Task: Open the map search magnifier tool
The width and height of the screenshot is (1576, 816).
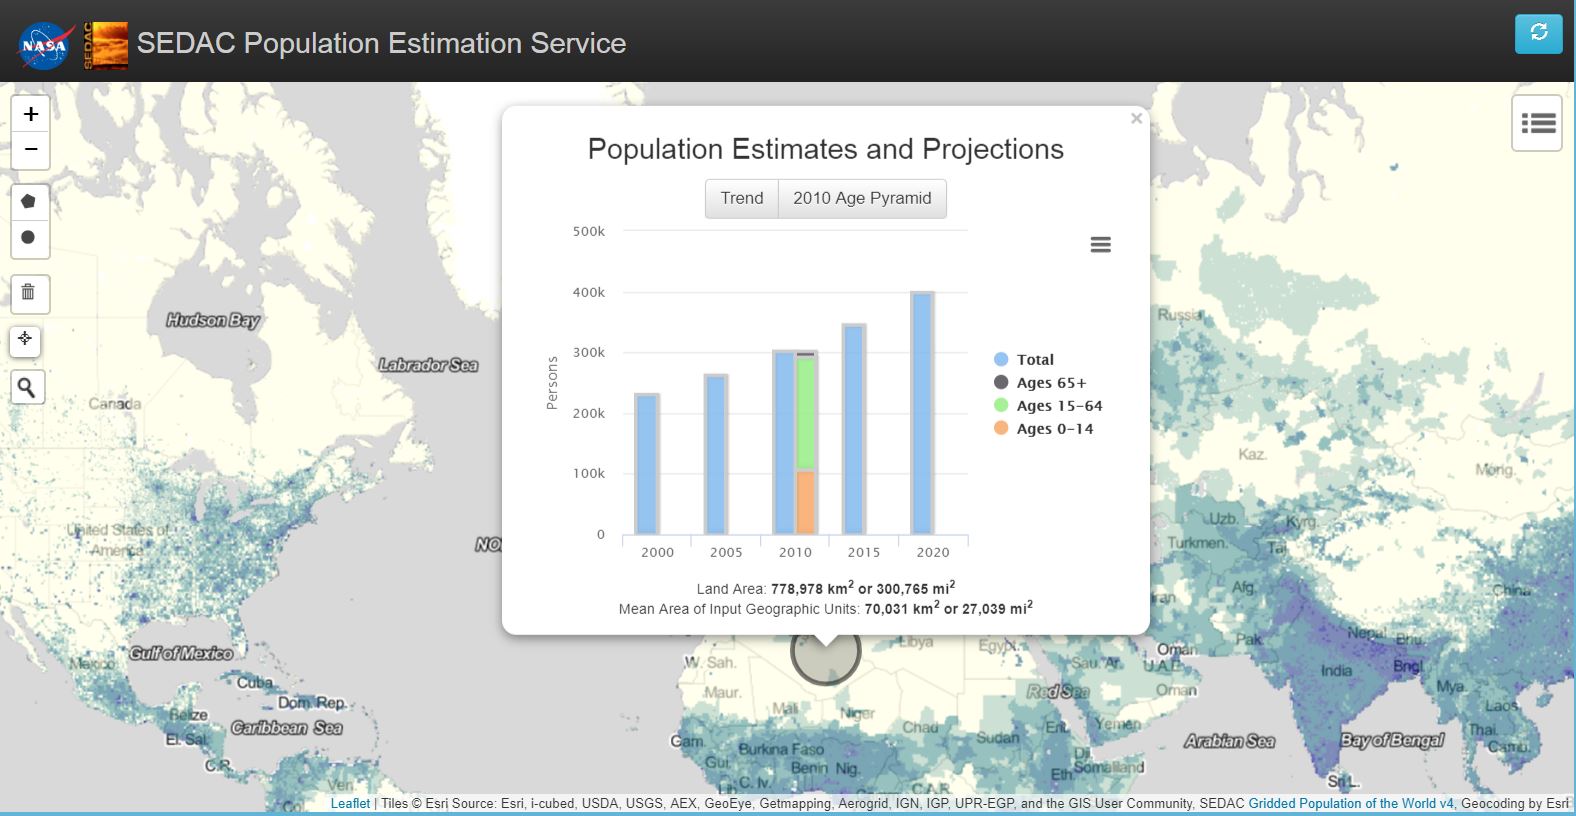Action: point(27,387)
